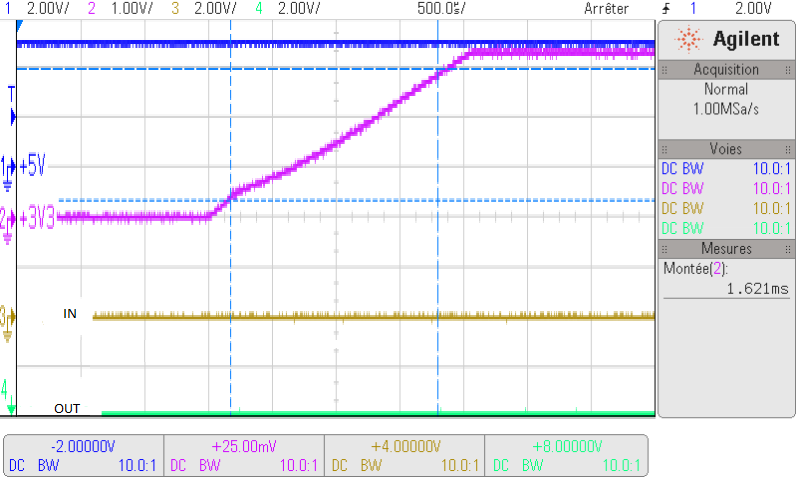The width and height of the screenshot is (796, 480).
Task: Click the IN signal label
Action: (x=70, y=314)
